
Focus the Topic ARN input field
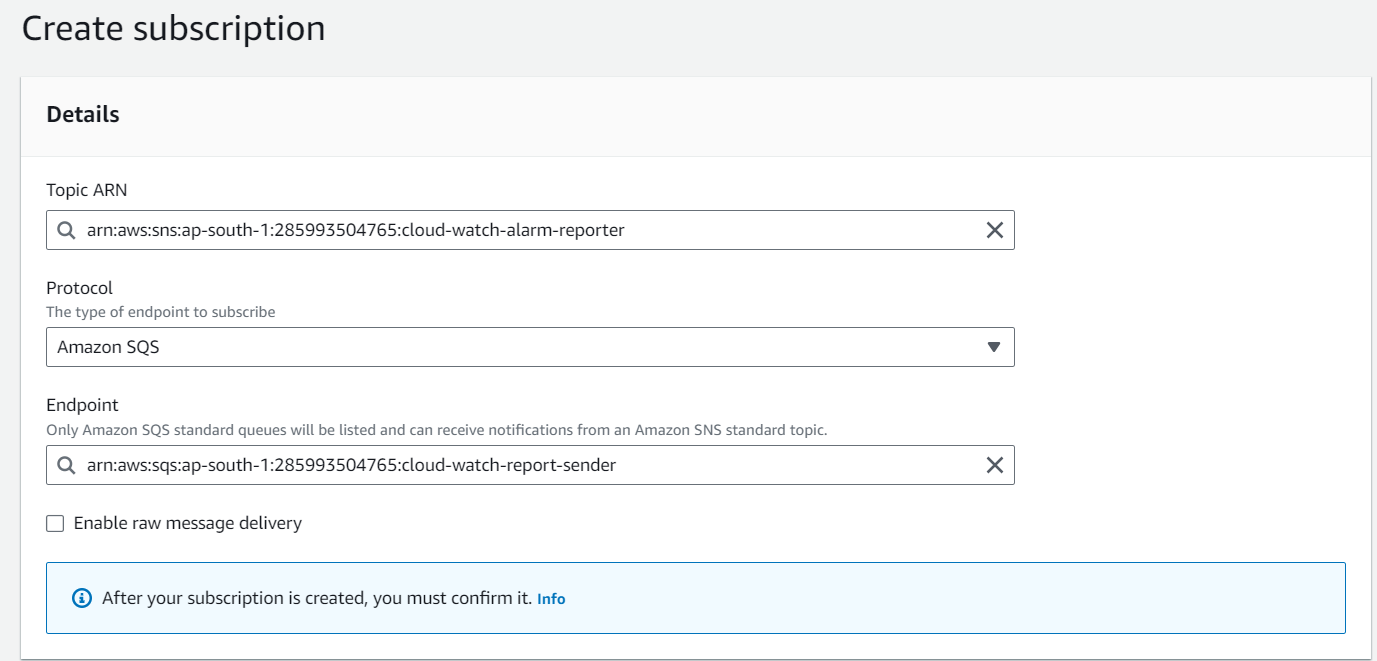click(530, 230)
